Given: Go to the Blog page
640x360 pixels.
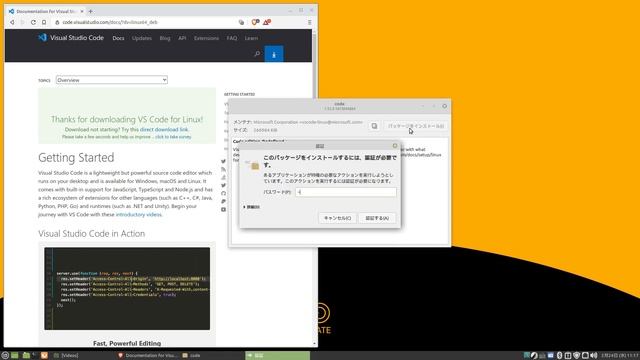Looking at the screenshot, I should tap(165, 38).
